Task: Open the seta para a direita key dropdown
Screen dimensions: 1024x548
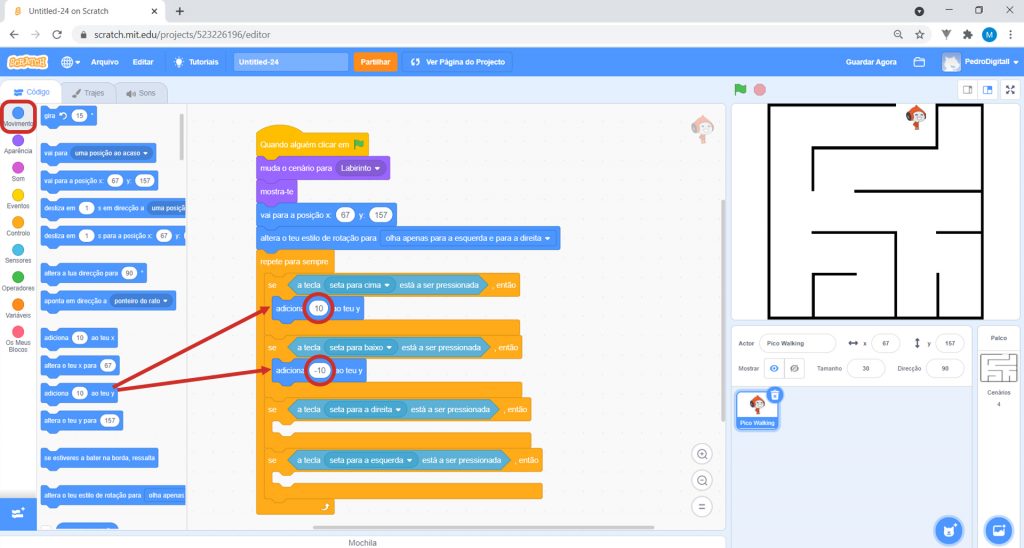Action: pyautogui.click(x=365, y=410)
